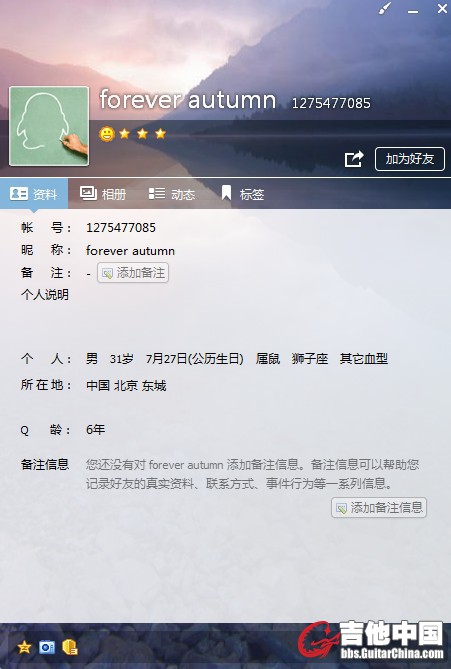This screenshot has height=669, width=451.
Task: Select the 标签 tags tab
Action: pyautogui.click(x=242, y=194)
